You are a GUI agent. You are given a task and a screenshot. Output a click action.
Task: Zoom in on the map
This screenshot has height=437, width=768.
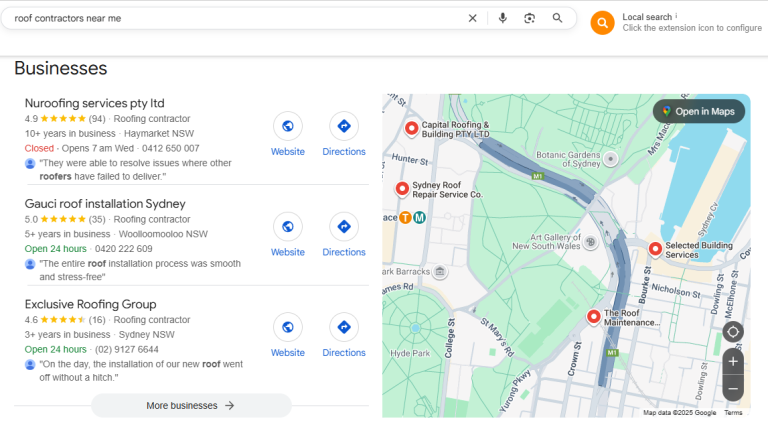pos(733,361)
